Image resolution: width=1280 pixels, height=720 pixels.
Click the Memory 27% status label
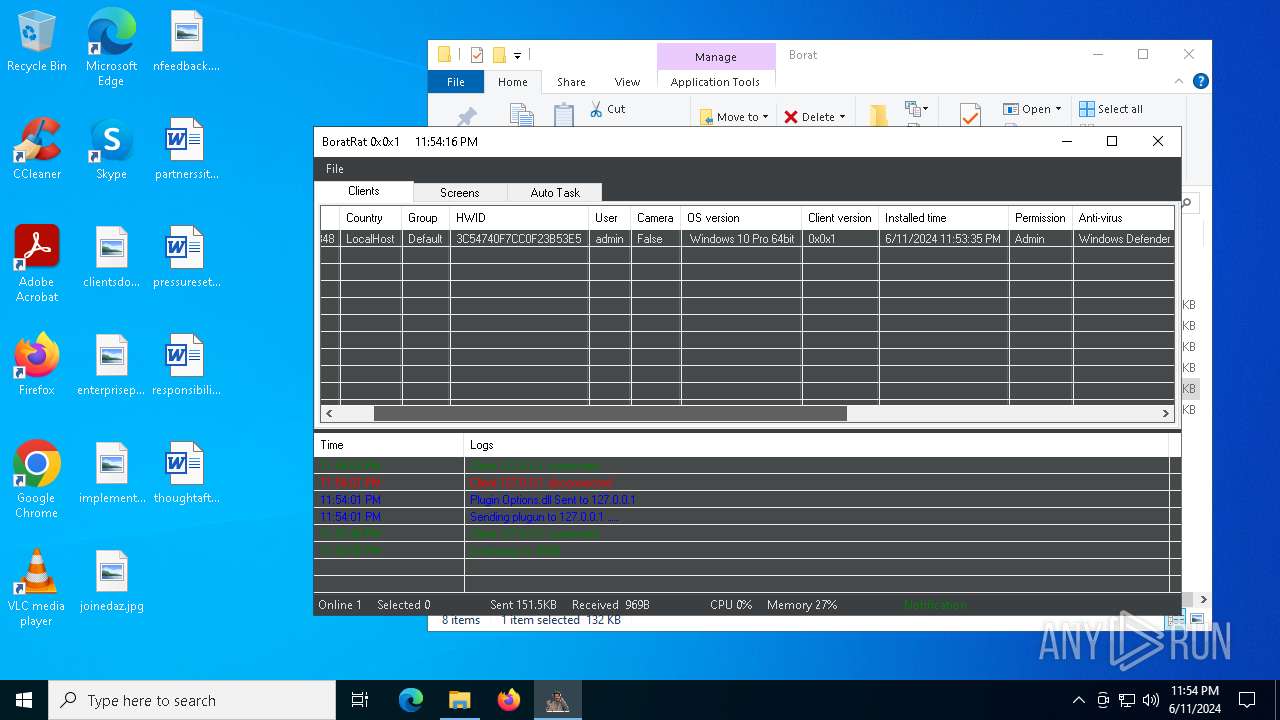tap(802, 605)
